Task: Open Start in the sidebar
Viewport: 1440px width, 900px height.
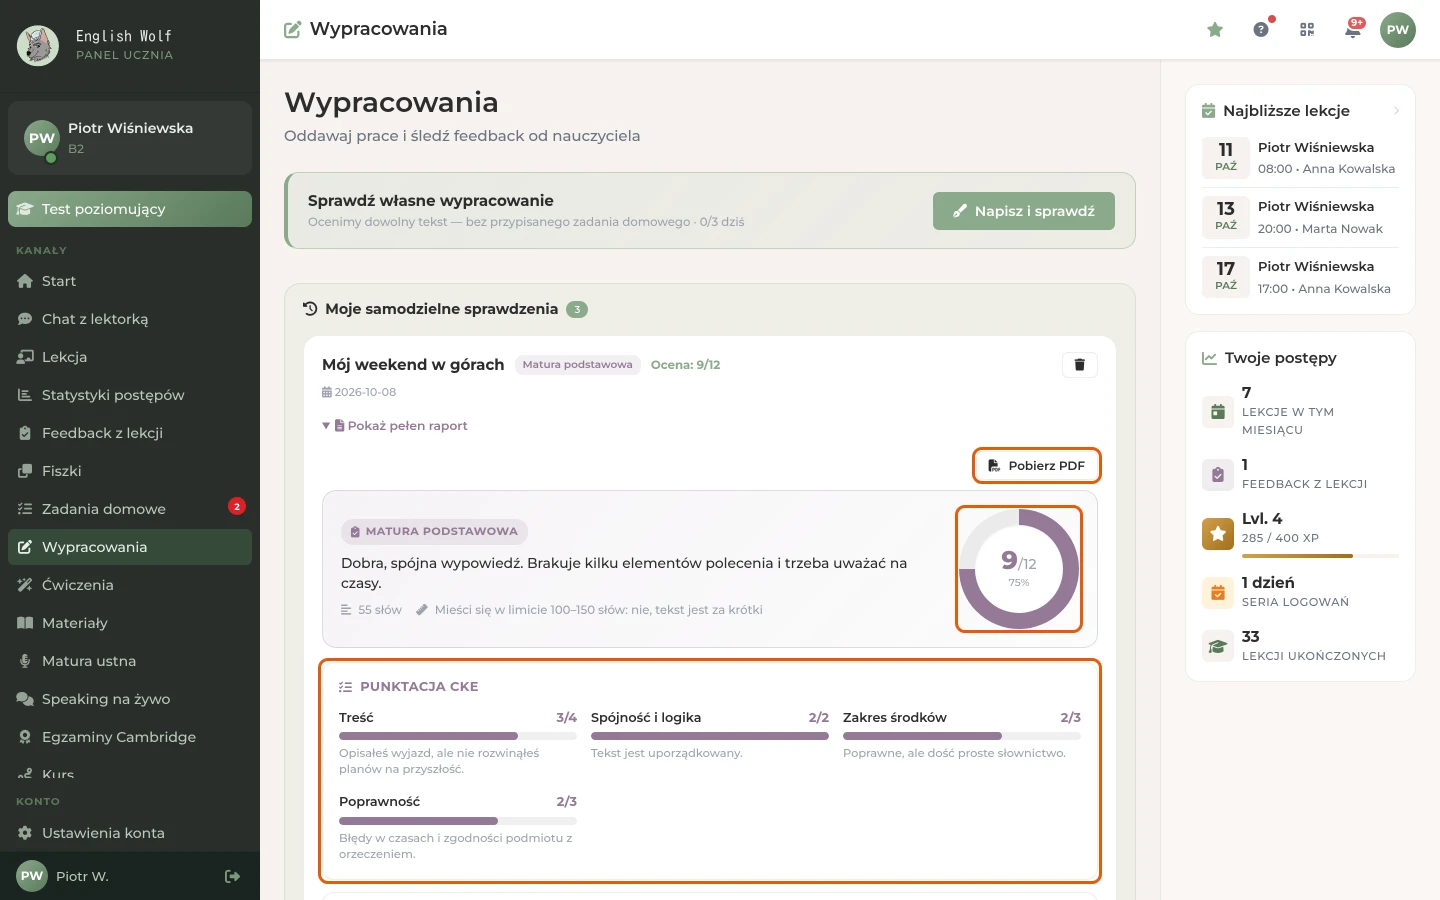Action: (x=130, y=281)
